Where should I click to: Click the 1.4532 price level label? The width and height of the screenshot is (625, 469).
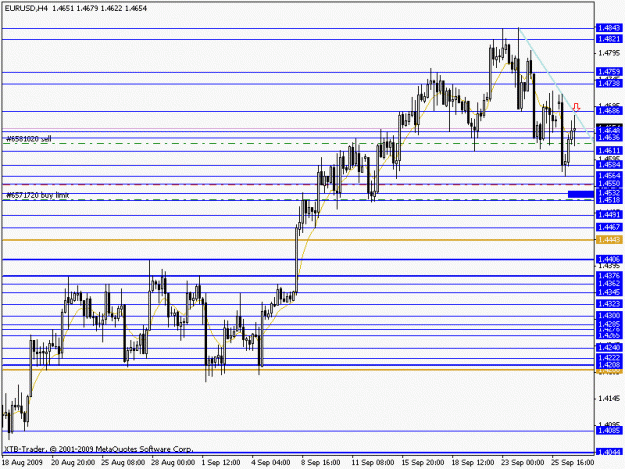[x=609, y=193]
